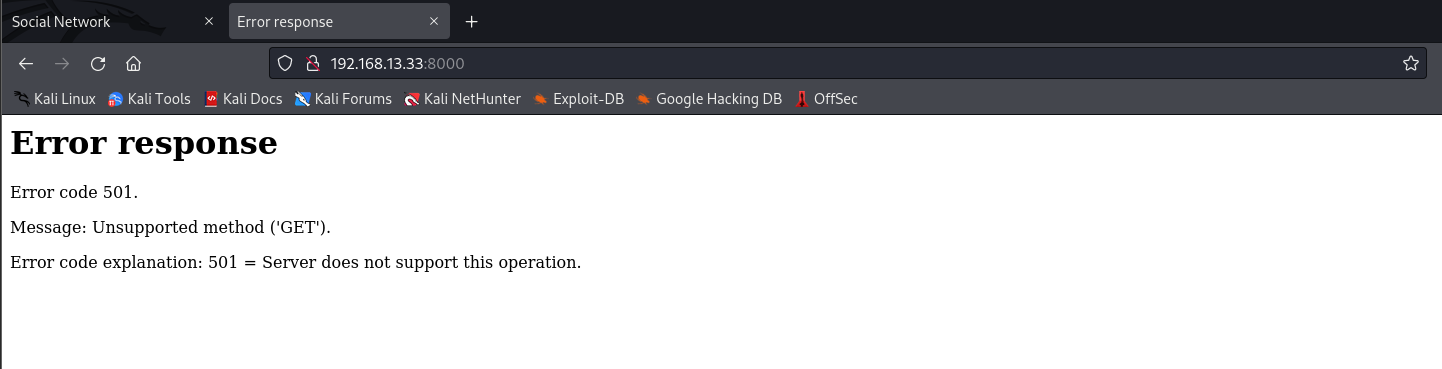The height and width of the screenshot is (369, 1442).
Task: Open a new tab with plus
Action: 472,21
